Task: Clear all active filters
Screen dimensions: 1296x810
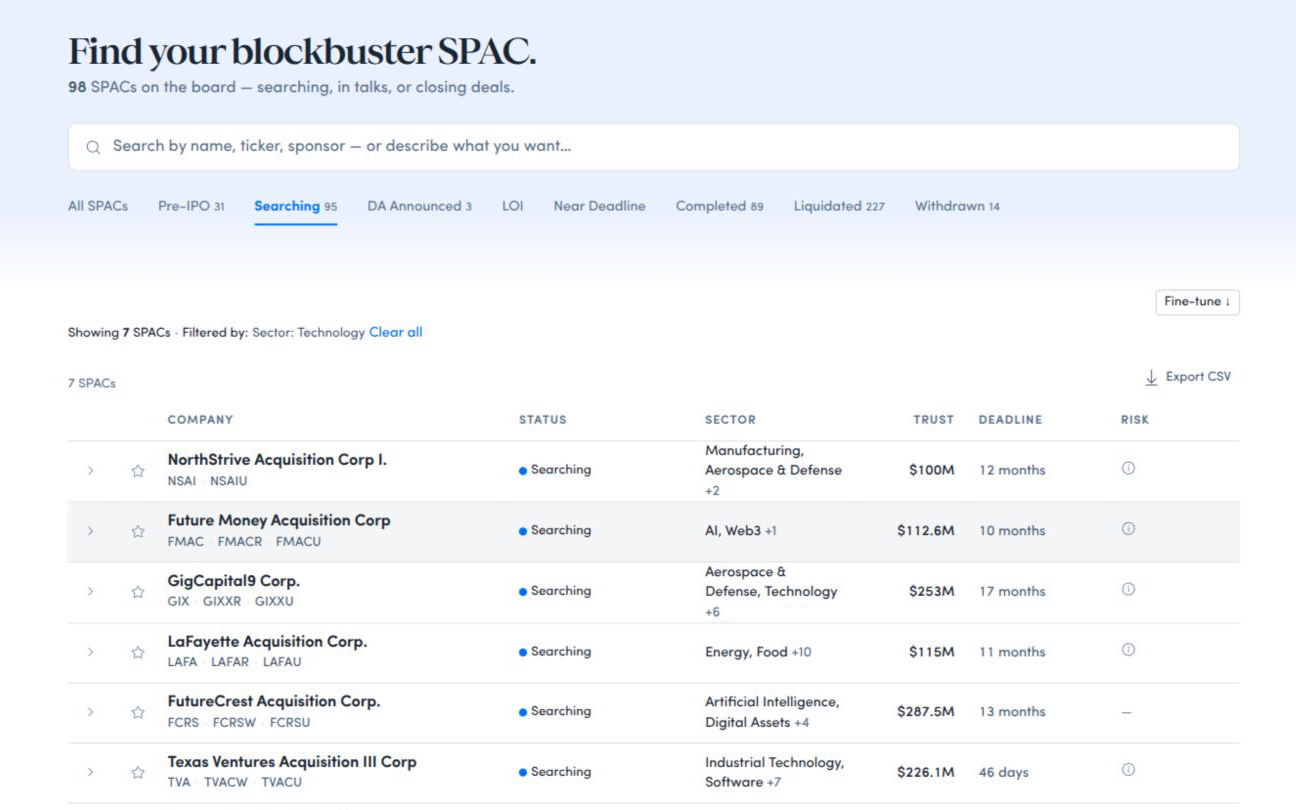Action: tap(396, 332)
